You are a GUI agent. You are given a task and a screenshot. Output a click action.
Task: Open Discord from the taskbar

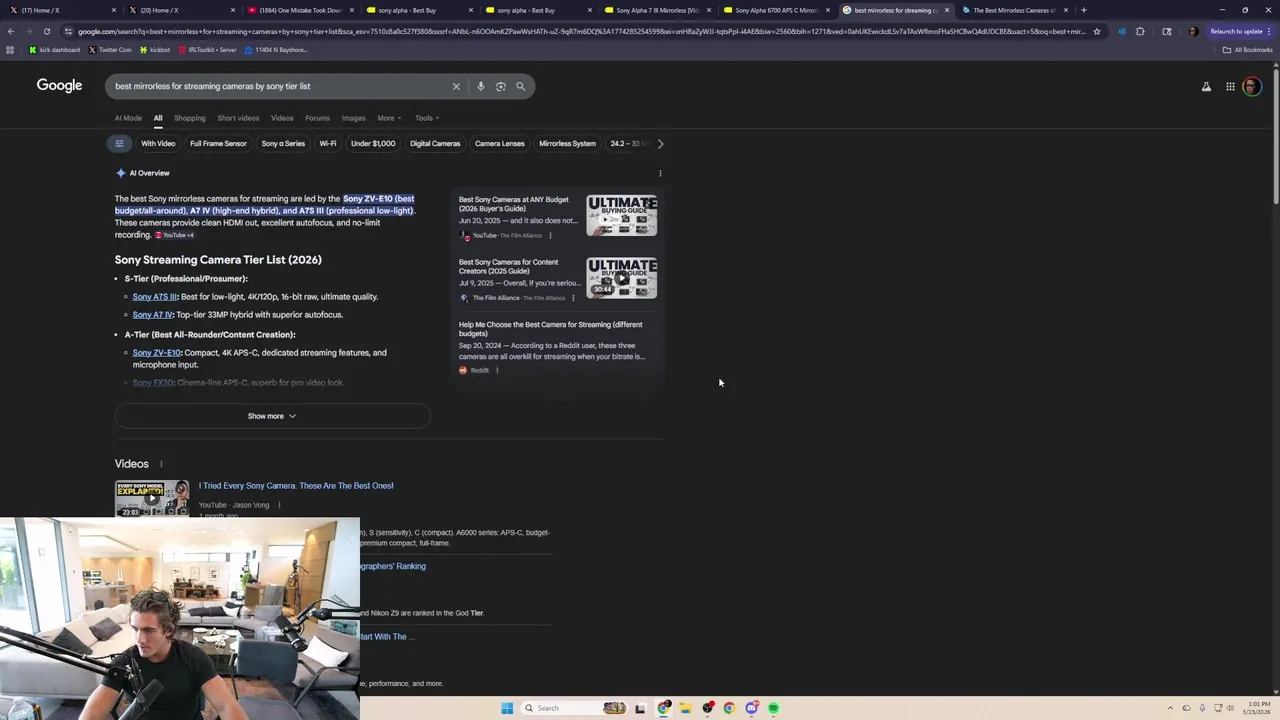pos(751,708)
